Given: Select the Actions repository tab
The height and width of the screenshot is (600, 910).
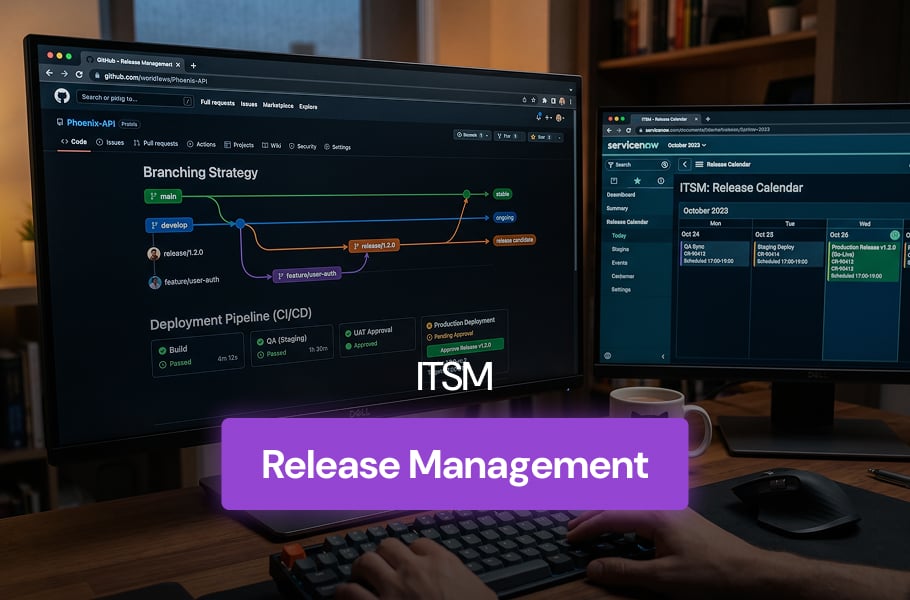Looking at the screenshot, I should click(x=201, y=144).
